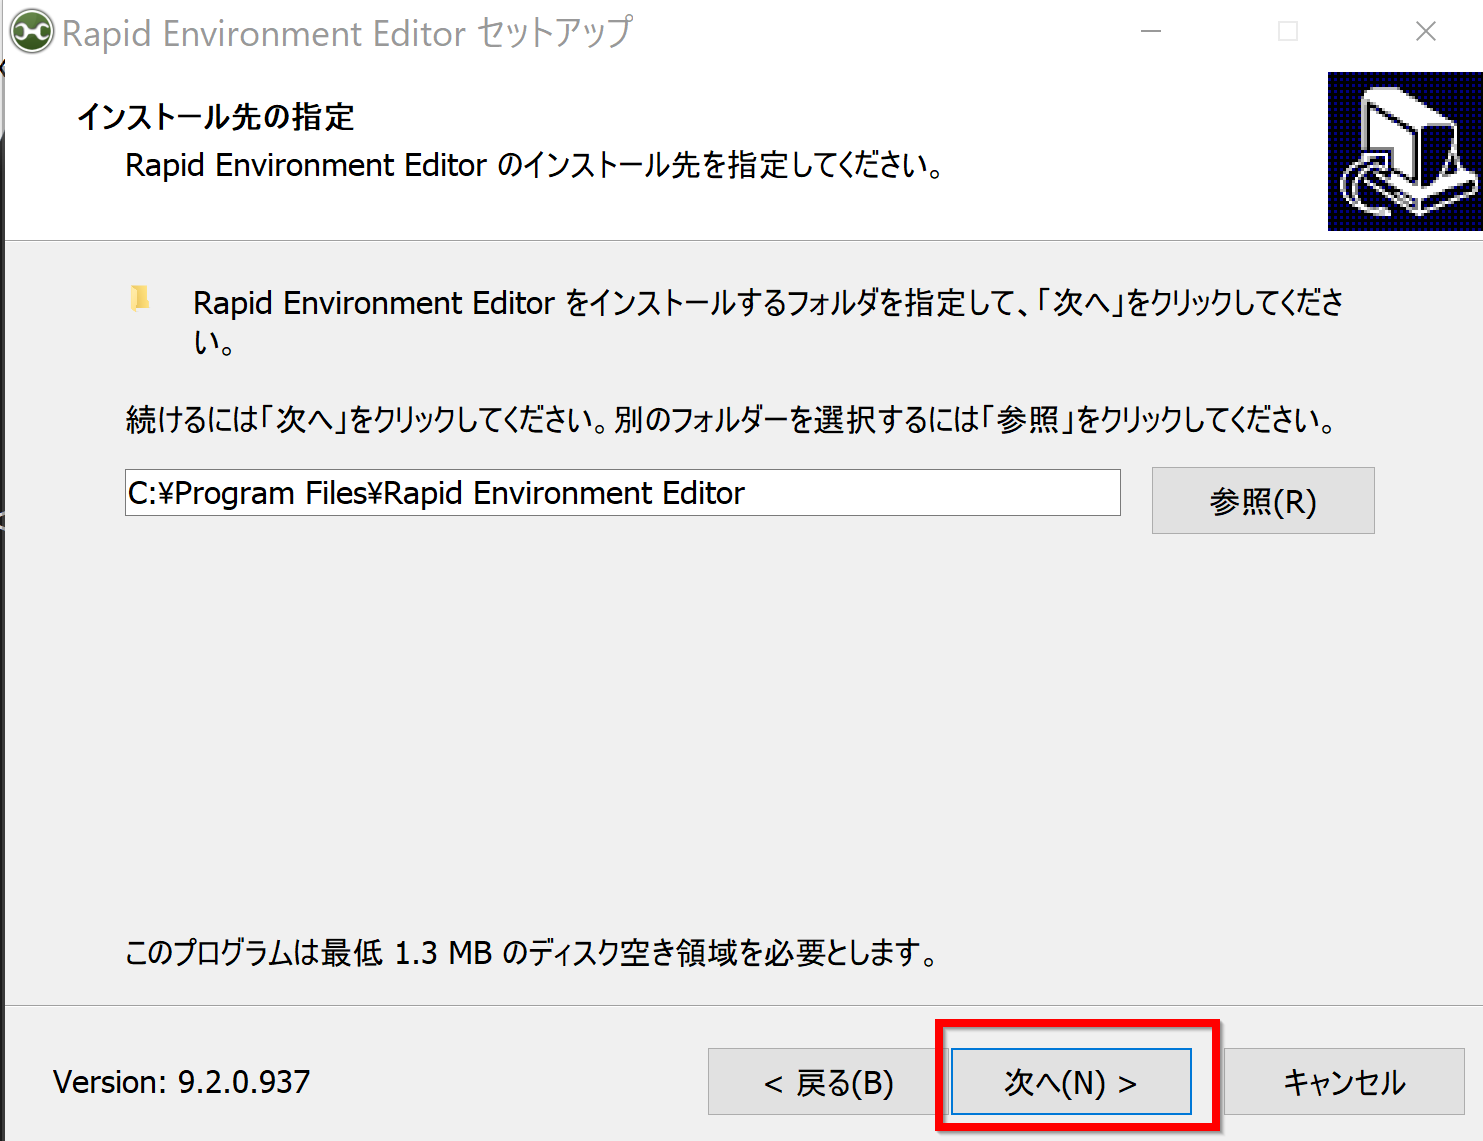This screenshot has height=1141, width=1483.
Task: Proceed with the 次へ(N) button
Action: click(1070, 1082)
